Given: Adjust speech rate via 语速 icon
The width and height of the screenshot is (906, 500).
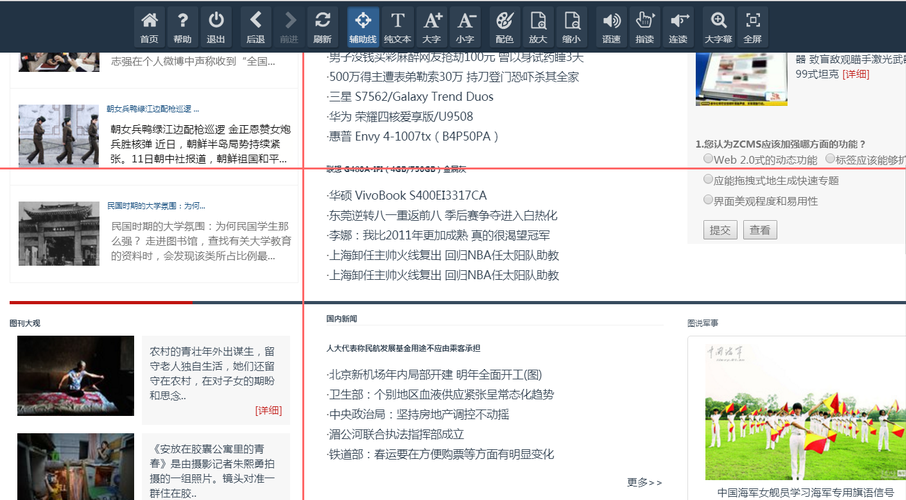Looking at the screenshot, I should (x=611, y=27).
